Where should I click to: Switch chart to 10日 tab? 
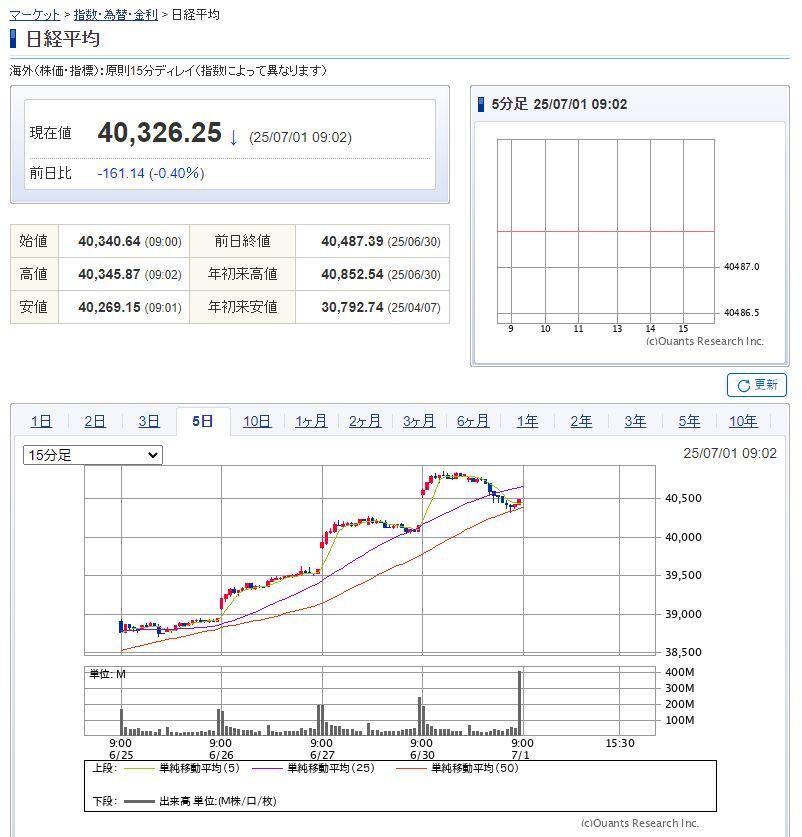[257, 421]
